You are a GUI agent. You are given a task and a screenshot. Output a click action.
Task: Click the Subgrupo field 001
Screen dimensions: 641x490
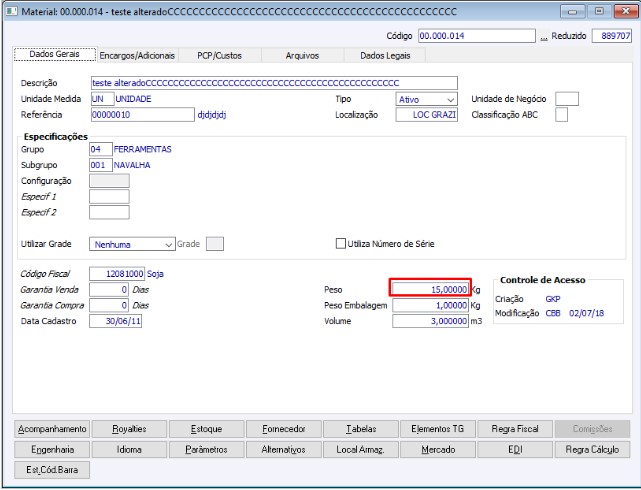pyautogui.click(x=101, y=165)
